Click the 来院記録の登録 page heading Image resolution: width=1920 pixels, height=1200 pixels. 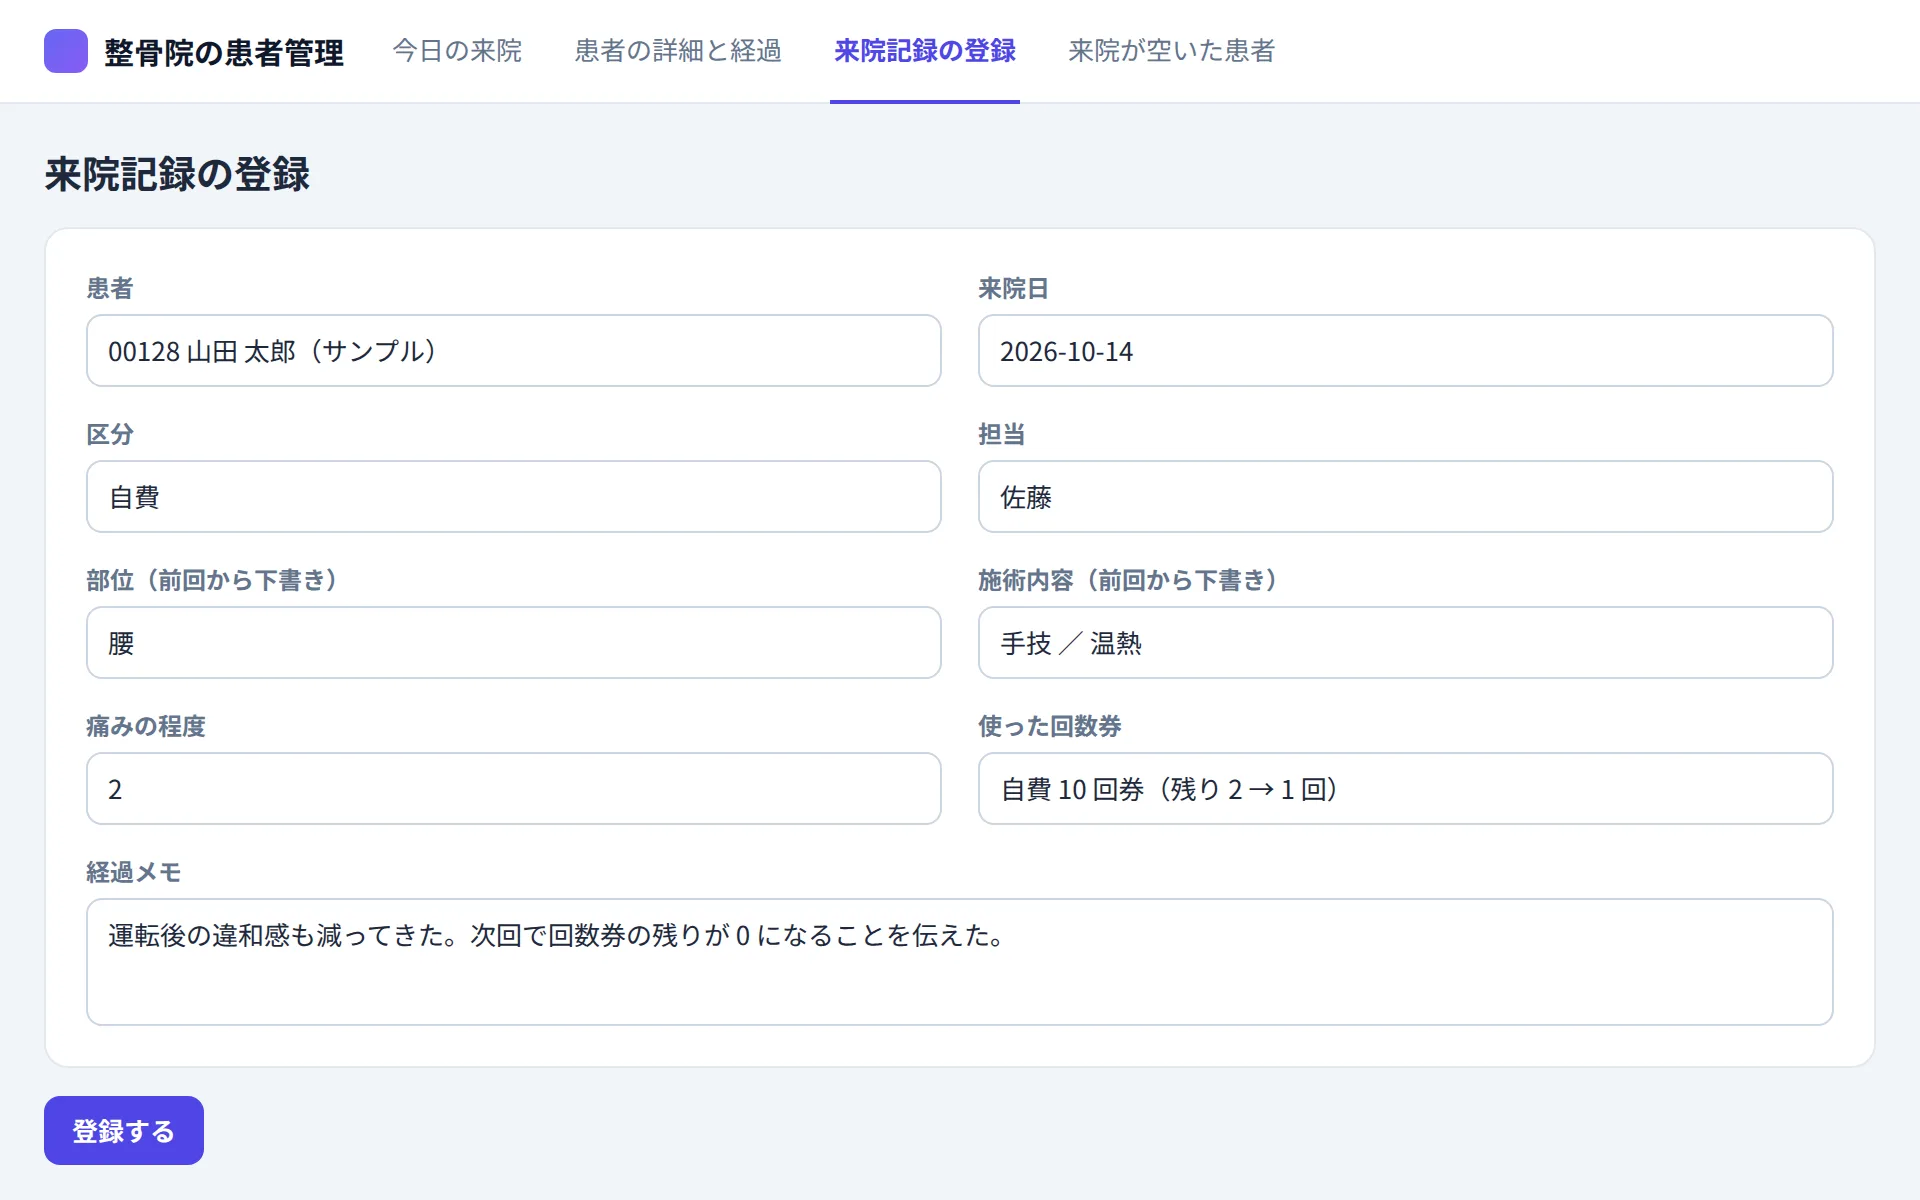pyautogui.click(x=177, y=174)
